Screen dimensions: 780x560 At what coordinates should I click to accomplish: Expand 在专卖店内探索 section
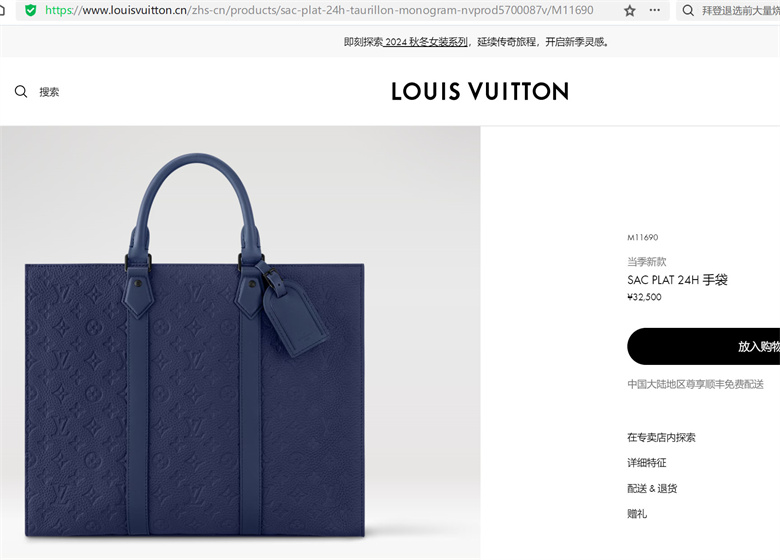pyautogui.click(x=661, y=438)
